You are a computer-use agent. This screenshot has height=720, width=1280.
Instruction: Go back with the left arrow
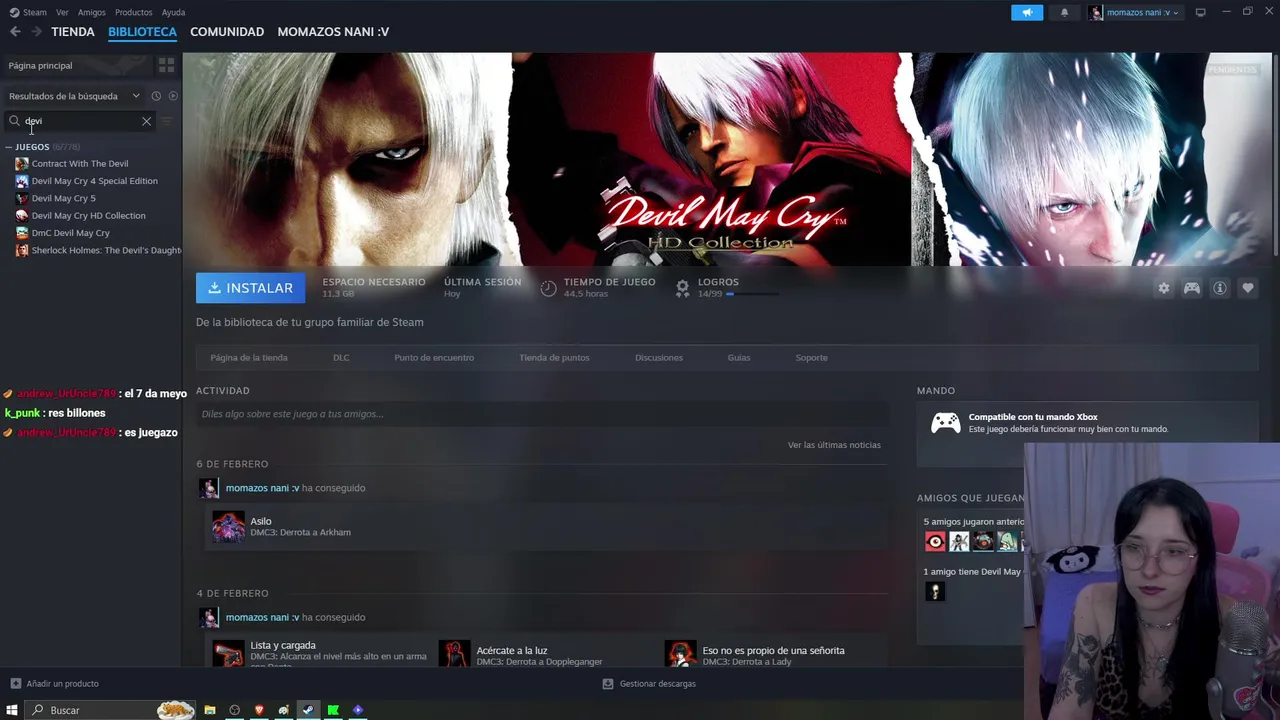(x=15, y=32)
